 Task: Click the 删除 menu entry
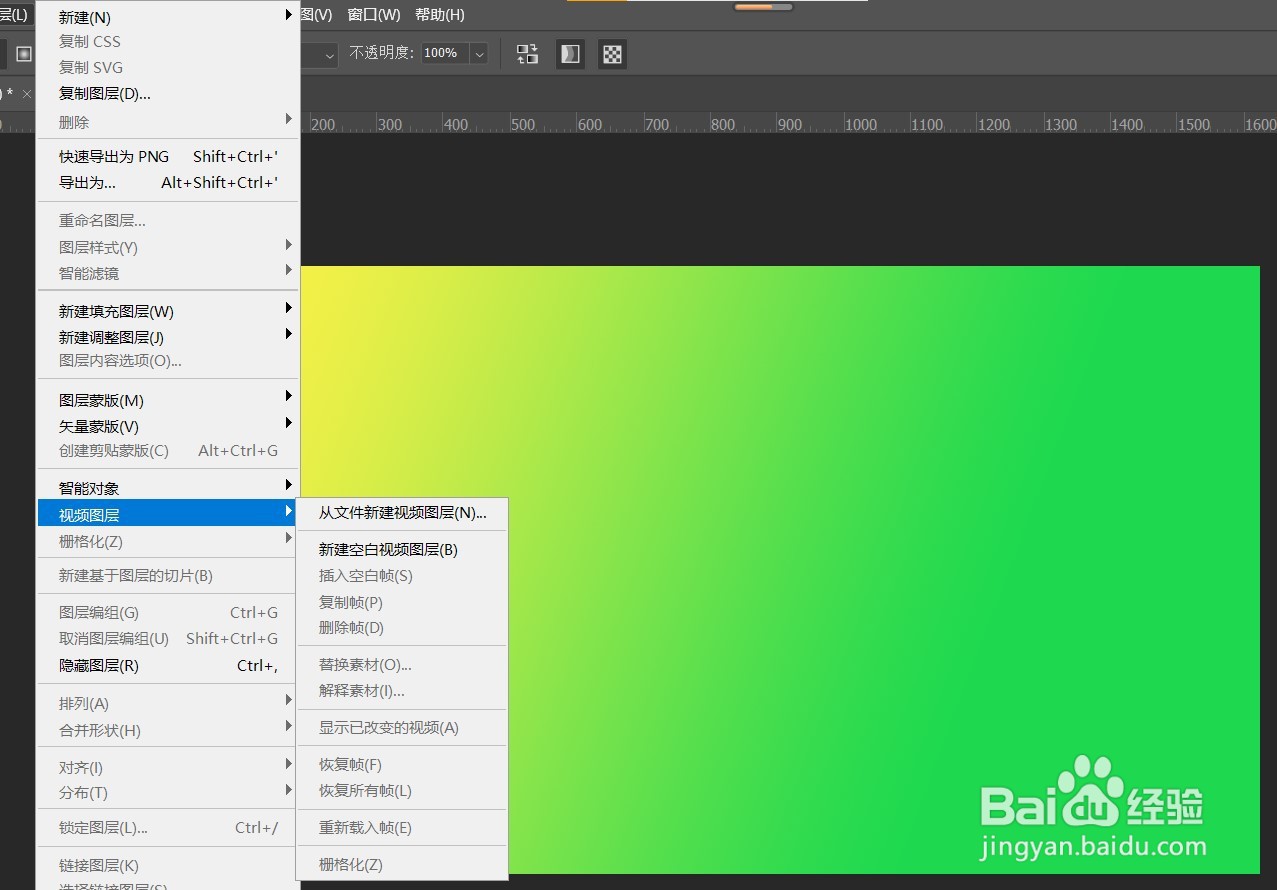click(x=168, y=121)
